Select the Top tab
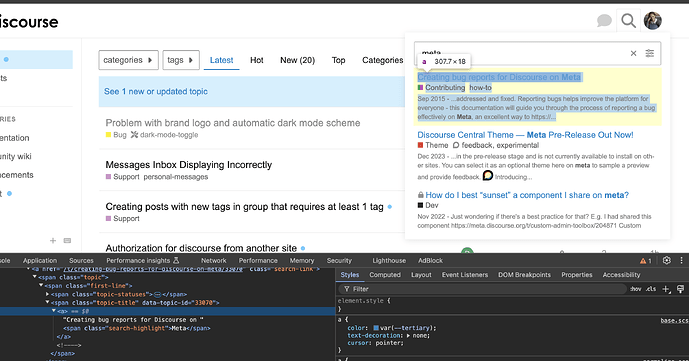This screenshot has width=689, height=361. point(338,60)
